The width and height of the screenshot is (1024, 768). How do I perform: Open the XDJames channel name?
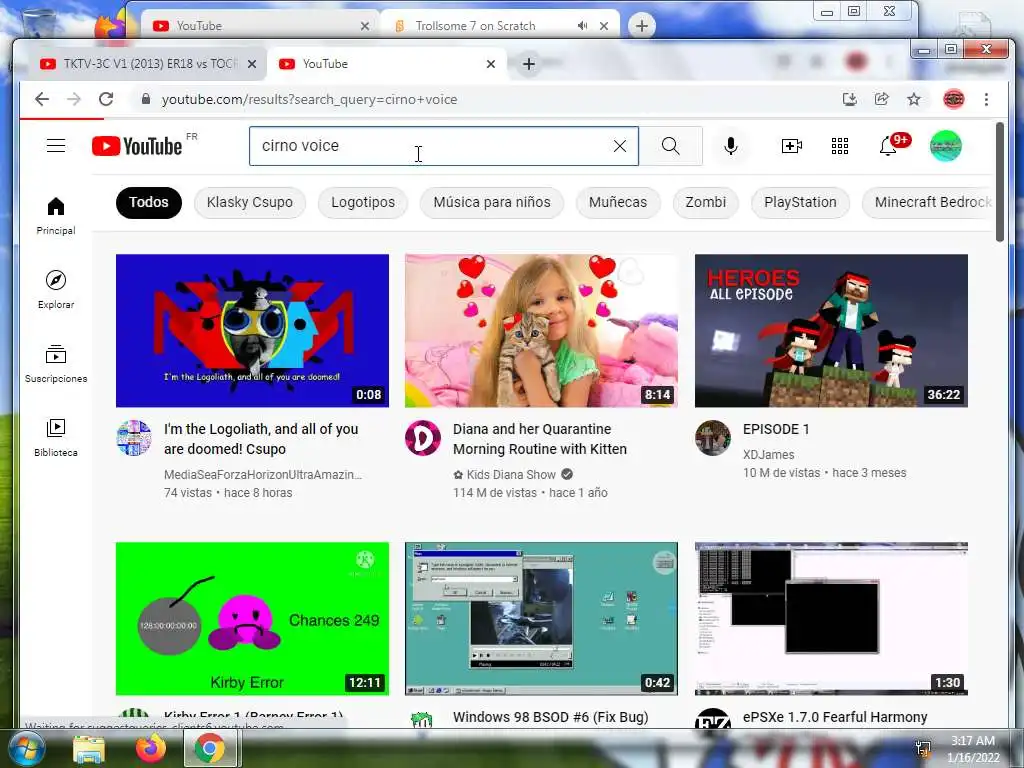coord(769,455)
